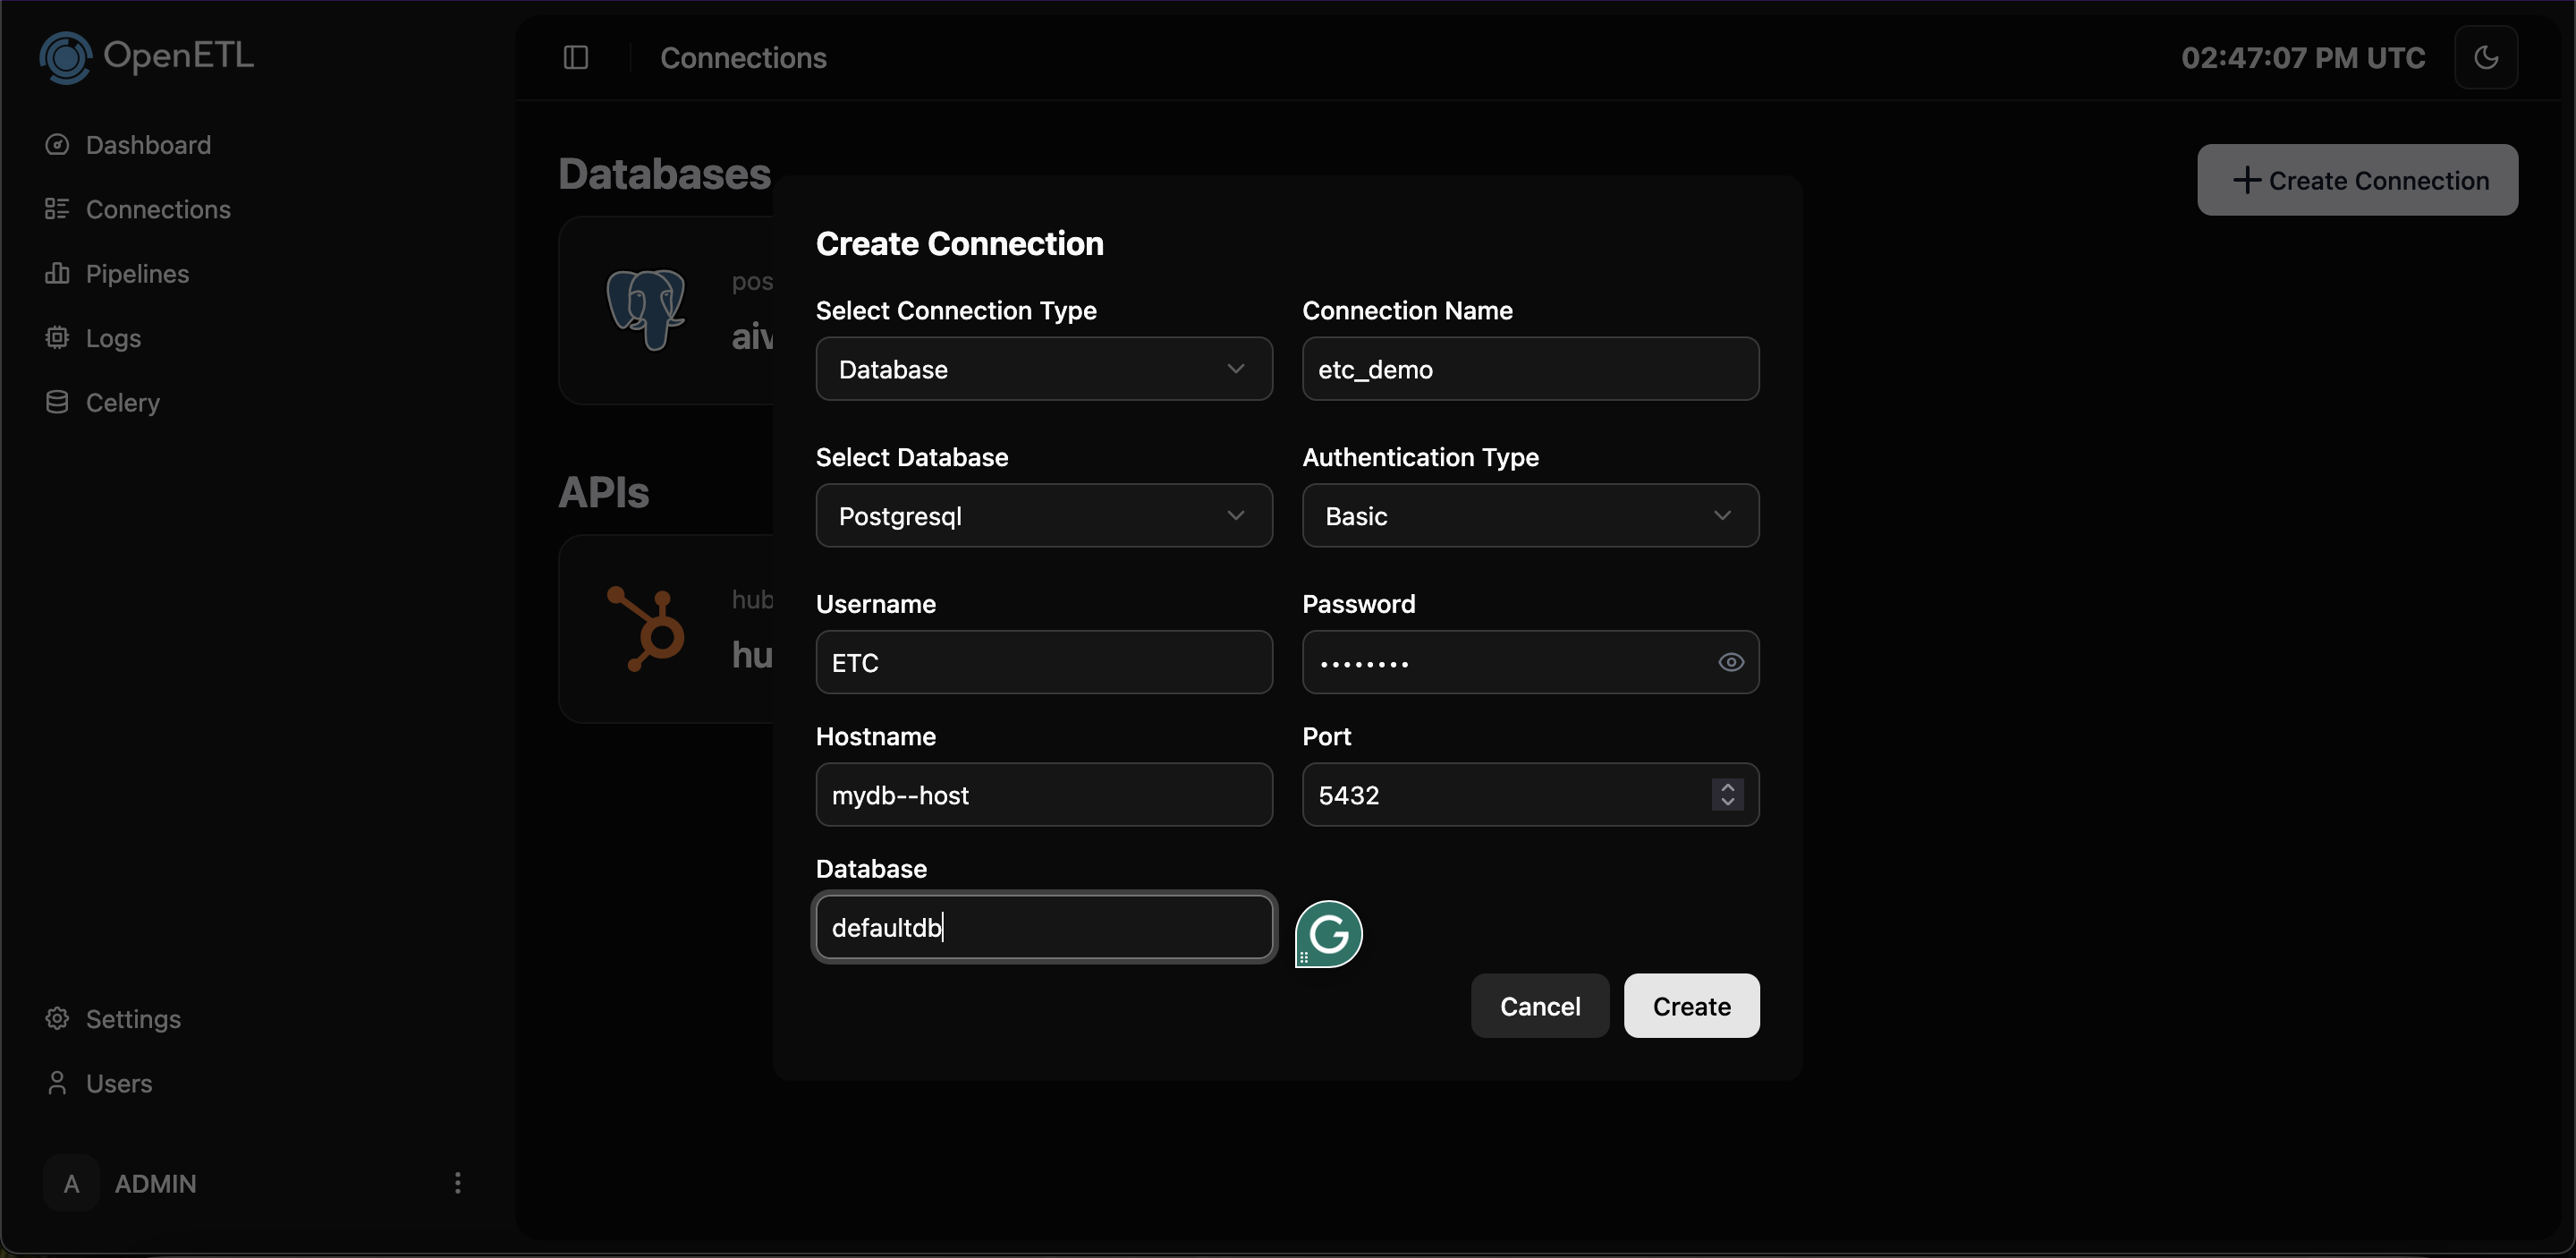
Task: Click the Create Connection dialog title
Action: 959,243
